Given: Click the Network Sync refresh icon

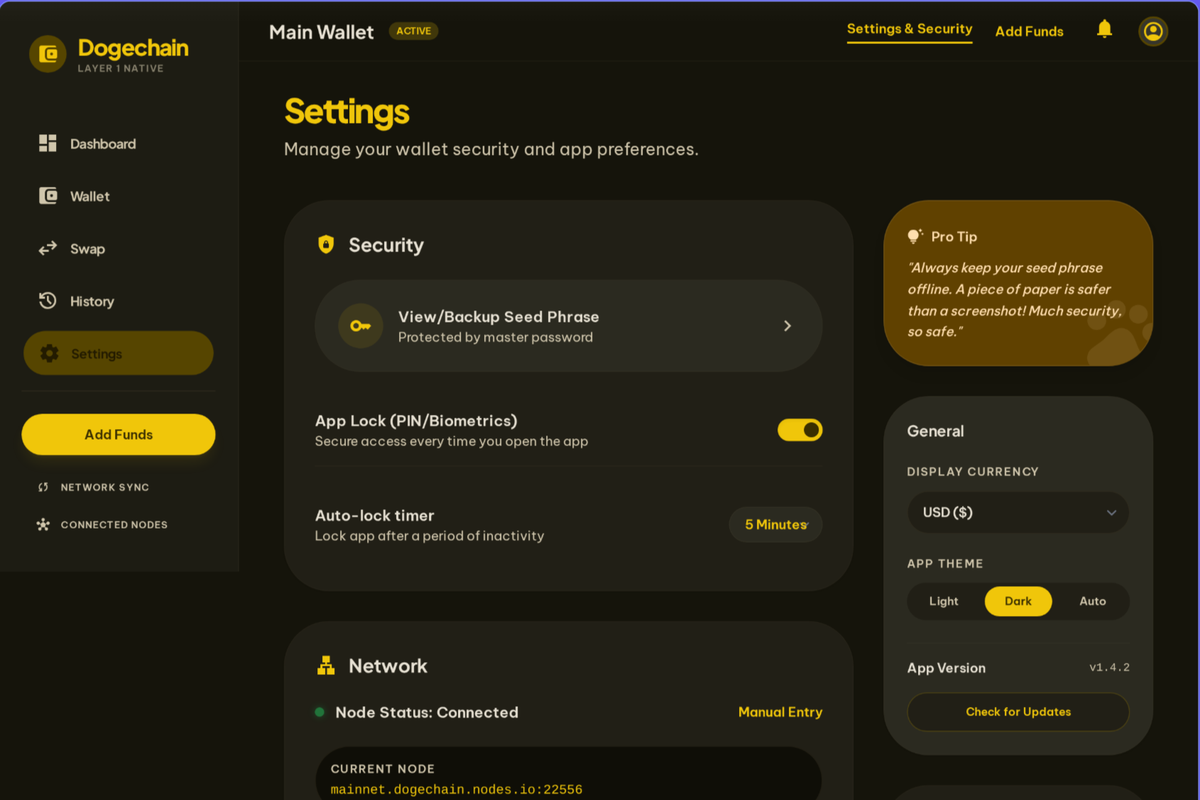Looking at the screenshot, I should [x=43, y=488].
